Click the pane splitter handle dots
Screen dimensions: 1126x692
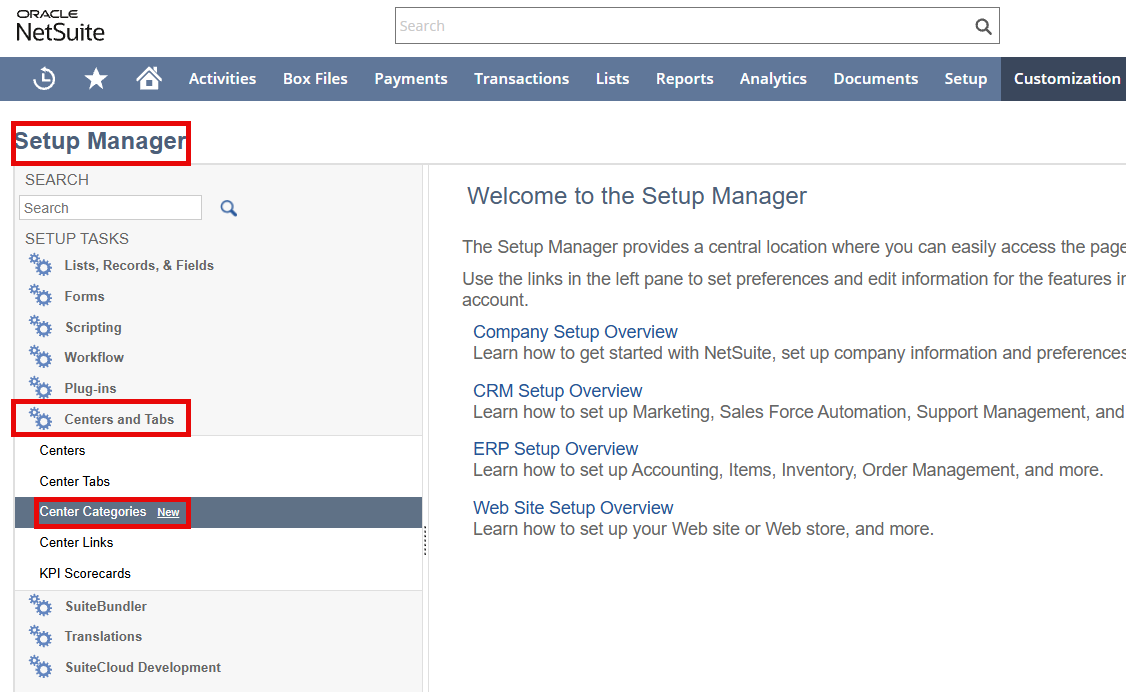(425, 540)
